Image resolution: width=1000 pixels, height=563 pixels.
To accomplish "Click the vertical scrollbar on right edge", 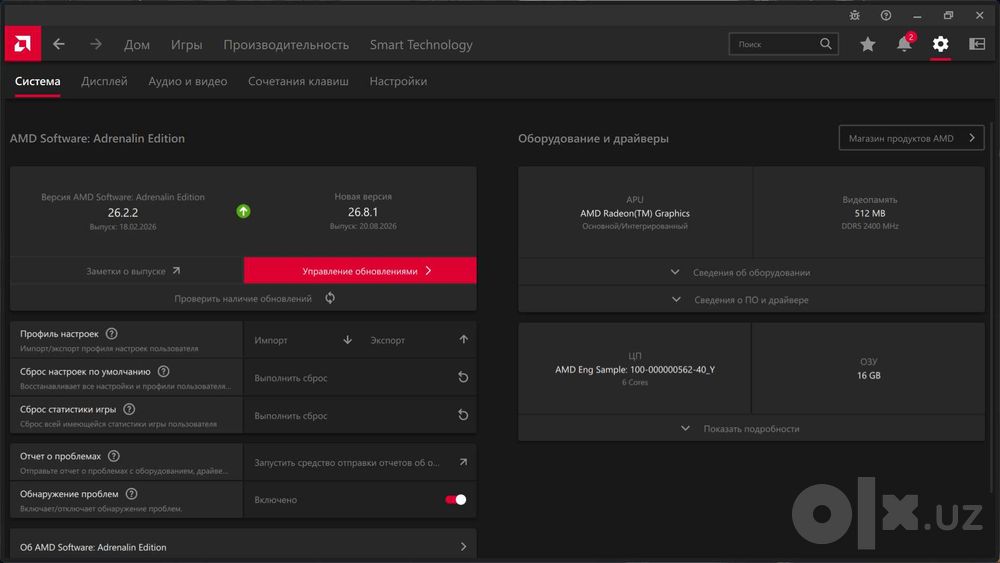I will tap(991, 306).
